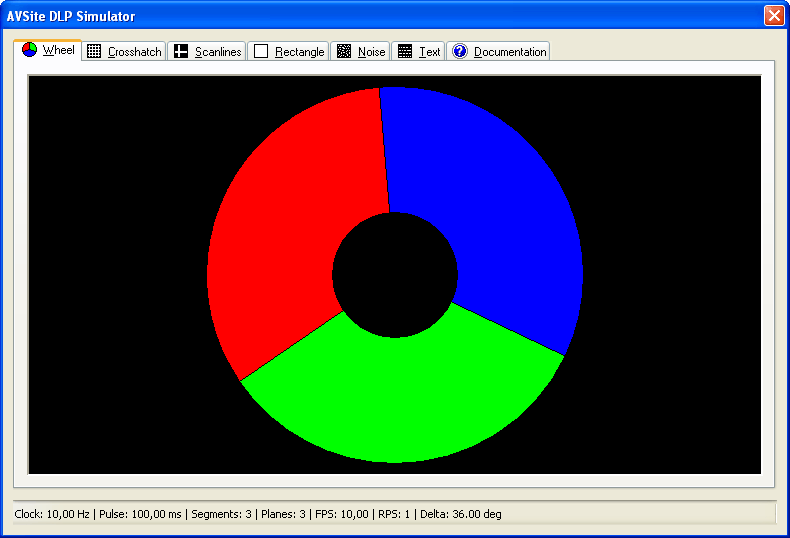The image size is (790, 538).
Task: Click the empty square Rectangle tab icon
Action: click(x=261, y=52)
